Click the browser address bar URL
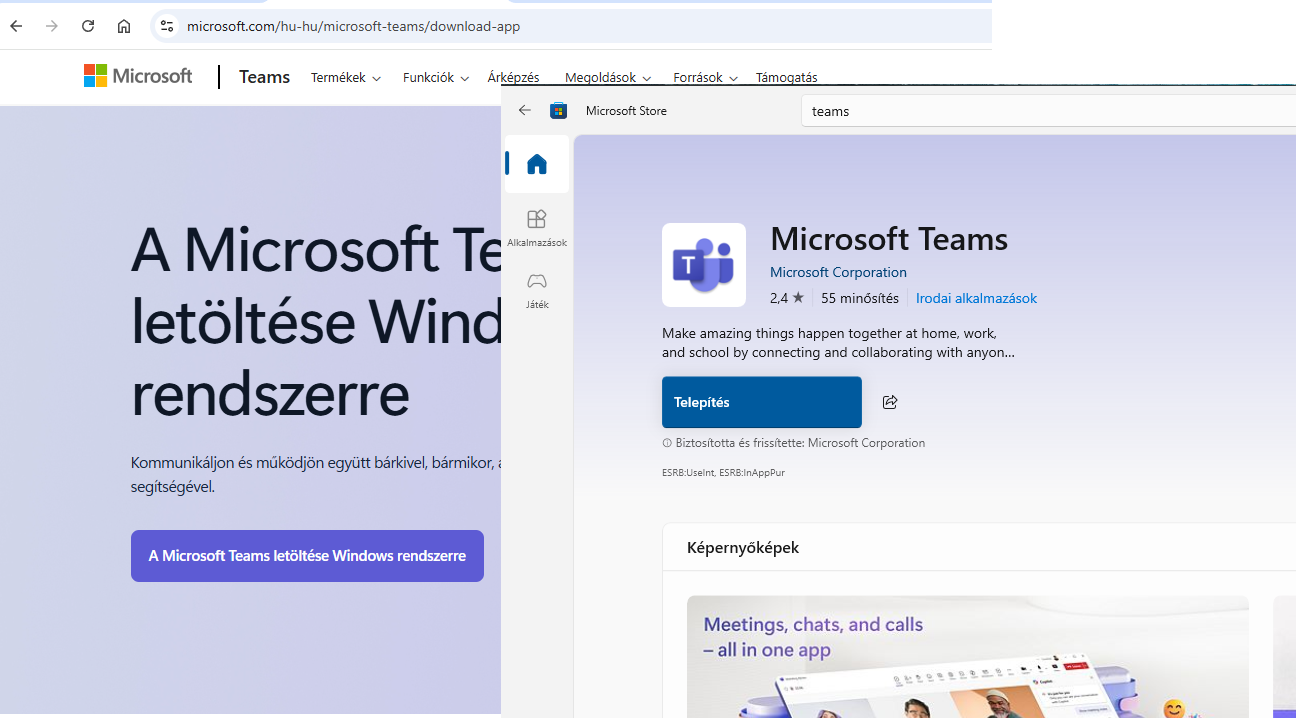The width and height of the screenshot is (1296, 718). [353, 26]
